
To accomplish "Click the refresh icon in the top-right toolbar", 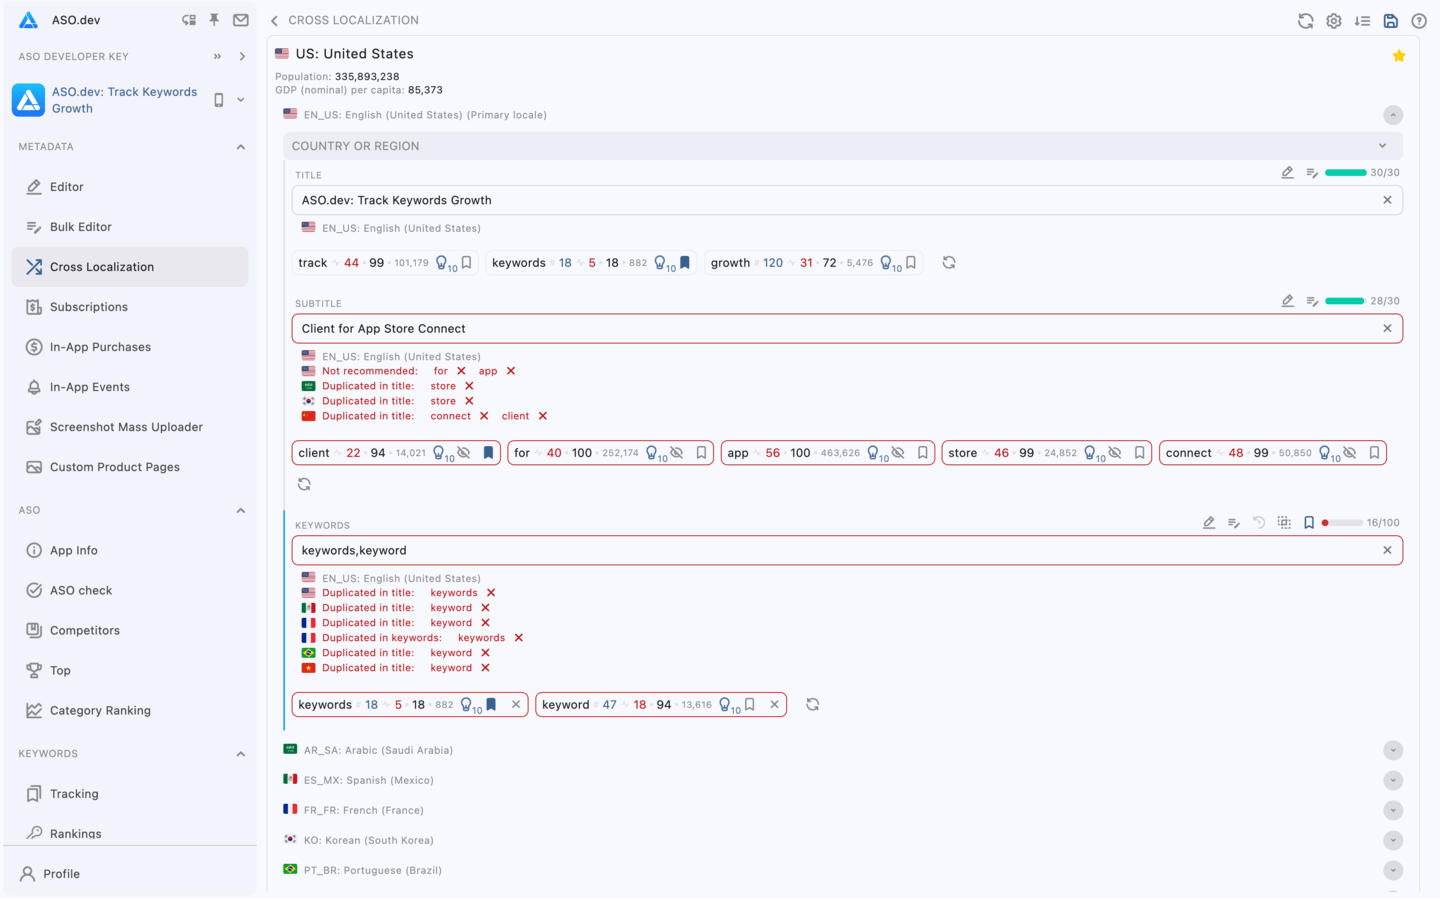I will tap(1305, 20).
